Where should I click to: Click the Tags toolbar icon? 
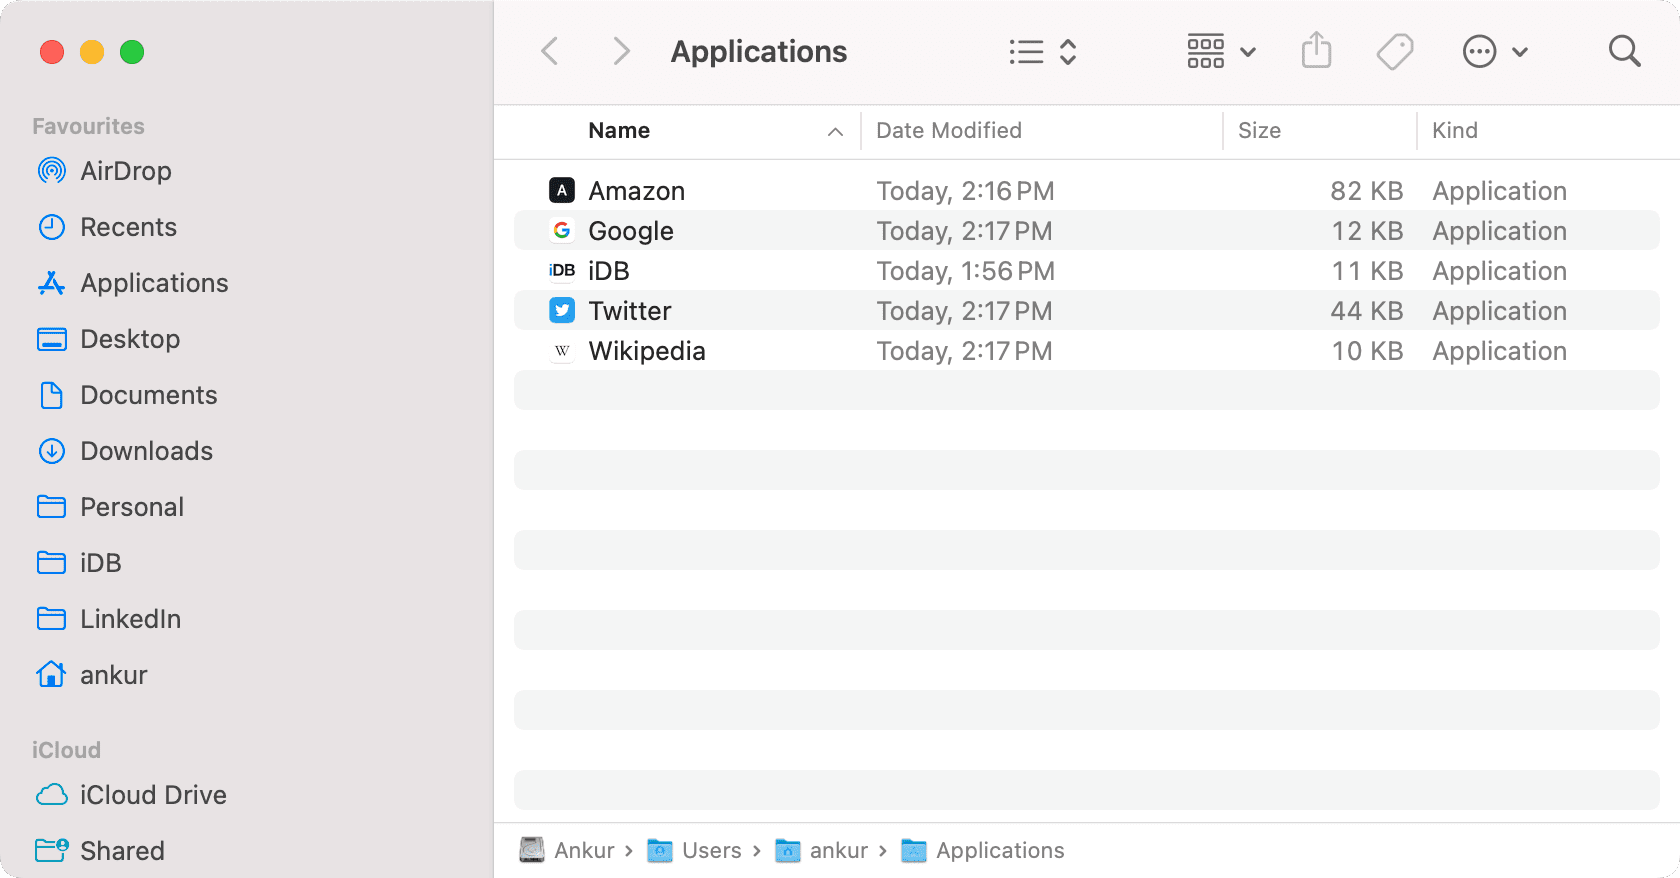[1395, 51]
